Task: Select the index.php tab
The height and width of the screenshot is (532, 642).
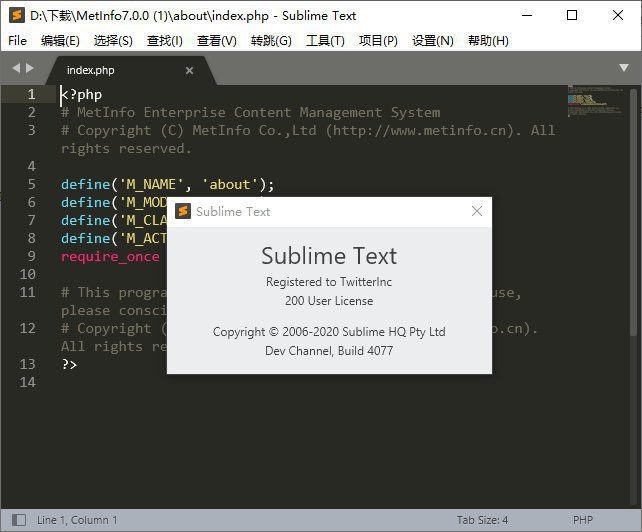Action: click(x=91, y=70)
